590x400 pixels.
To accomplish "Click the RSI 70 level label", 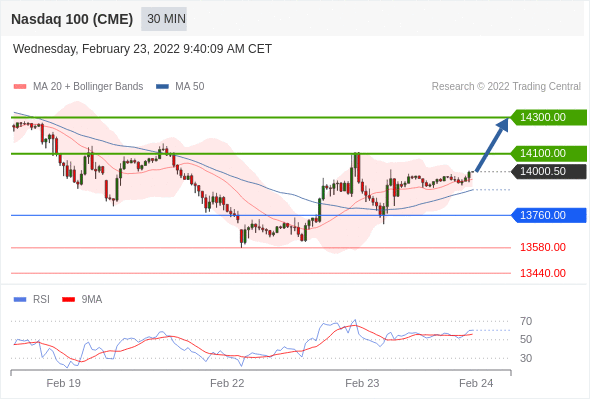I will [526, 321].
